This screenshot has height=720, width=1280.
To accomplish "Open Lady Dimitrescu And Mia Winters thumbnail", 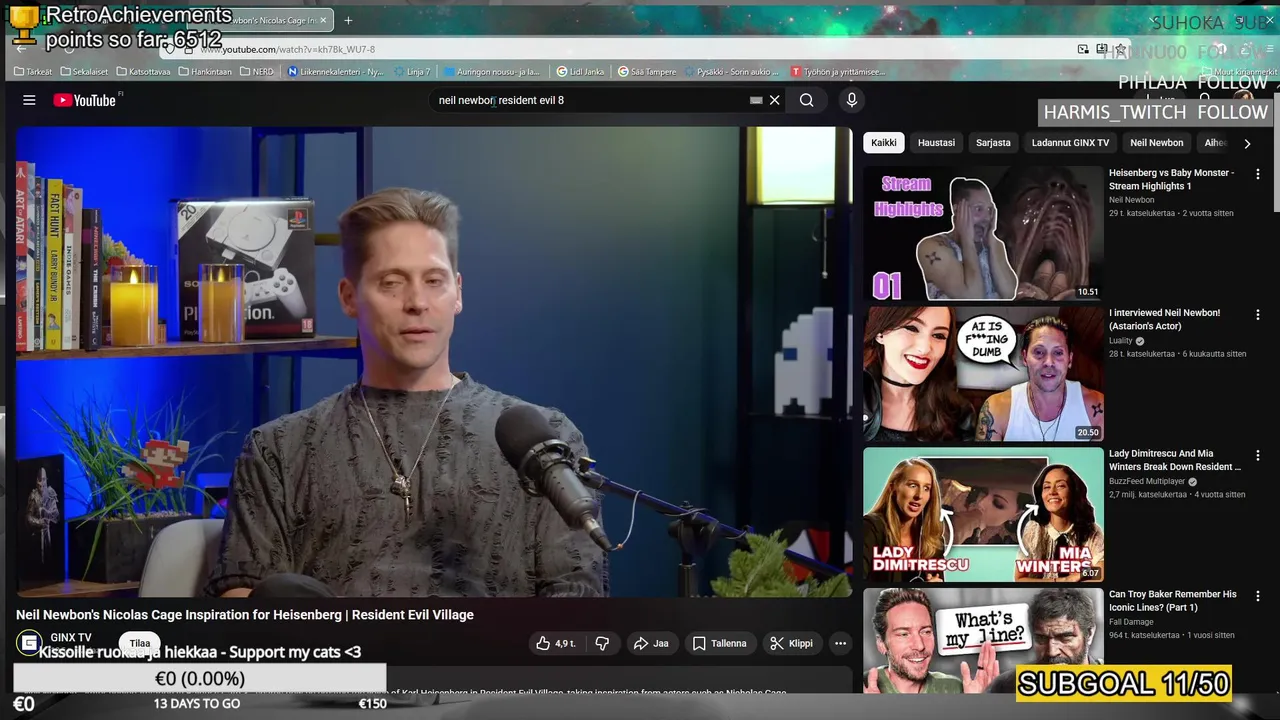I will 983,514.
